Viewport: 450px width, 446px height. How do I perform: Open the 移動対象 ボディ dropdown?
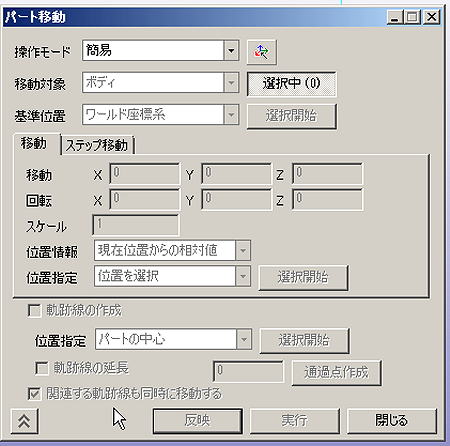(x=231, y=83)
